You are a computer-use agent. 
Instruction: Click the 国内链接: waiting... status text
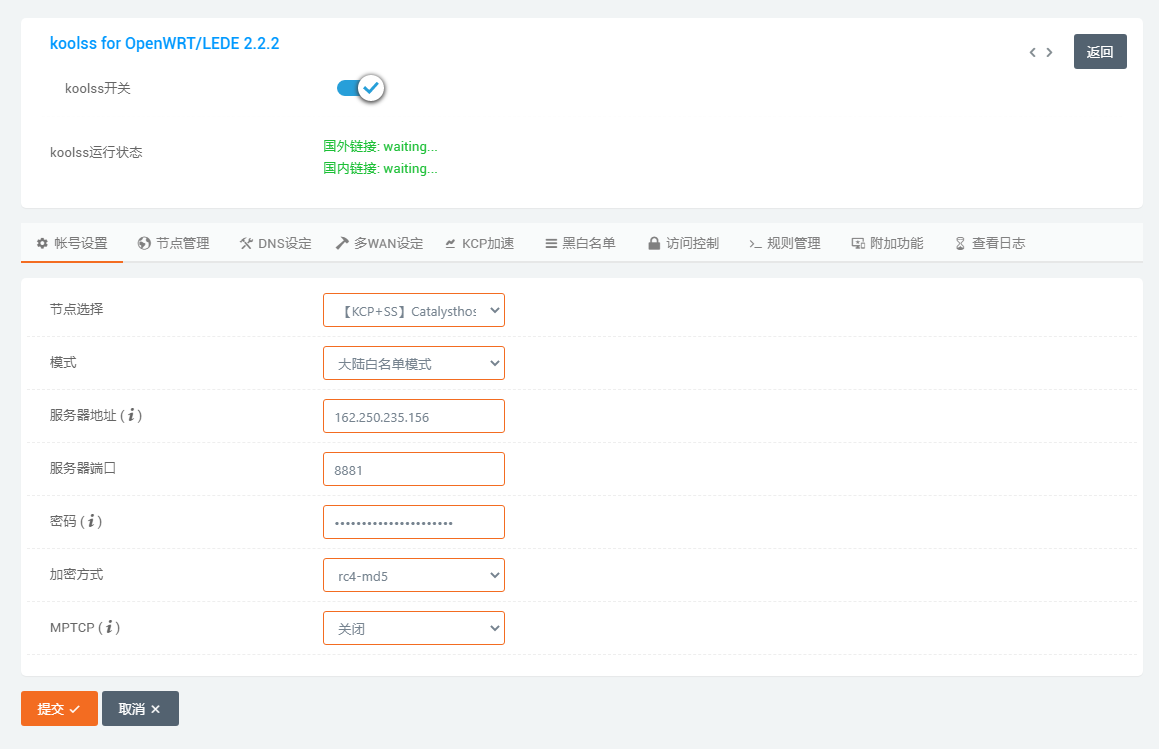[x=380, y=169]
